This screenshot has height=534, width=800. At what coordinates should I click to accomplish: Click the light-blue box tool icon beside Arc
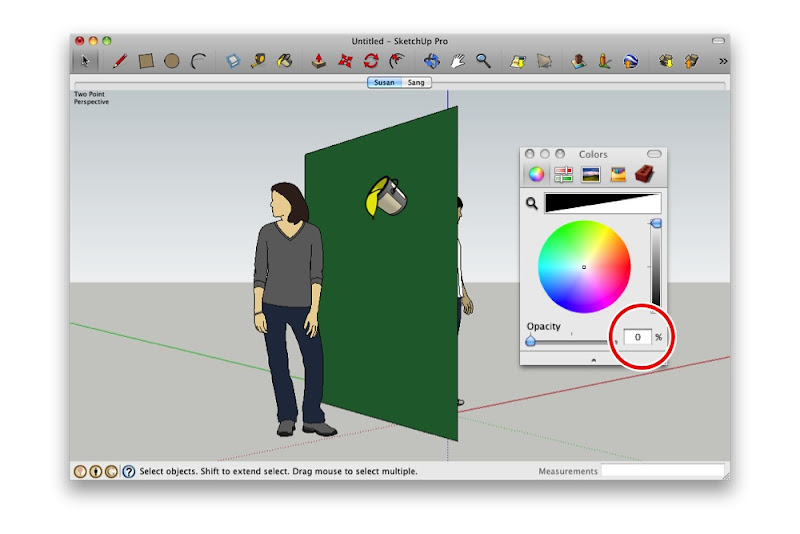(x=233, y=61)
